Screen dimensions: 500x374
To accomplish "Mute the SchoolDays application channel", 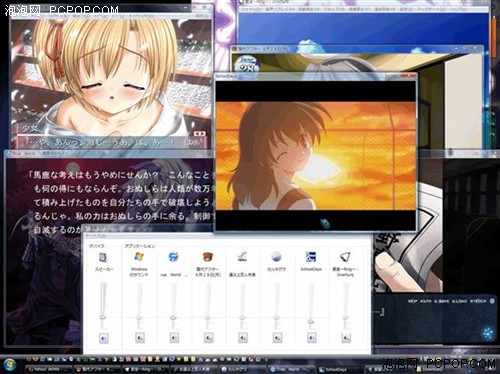I will (x=311, y=338).
